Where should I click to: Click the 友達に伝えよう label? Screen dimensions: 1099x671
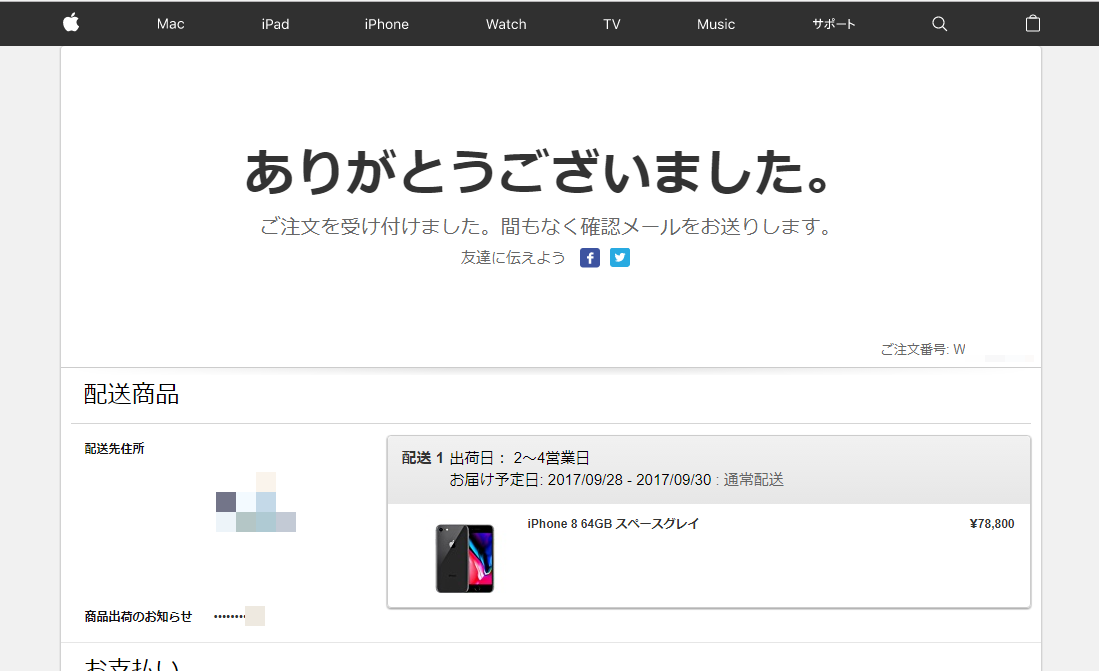(x=513, y=258)
